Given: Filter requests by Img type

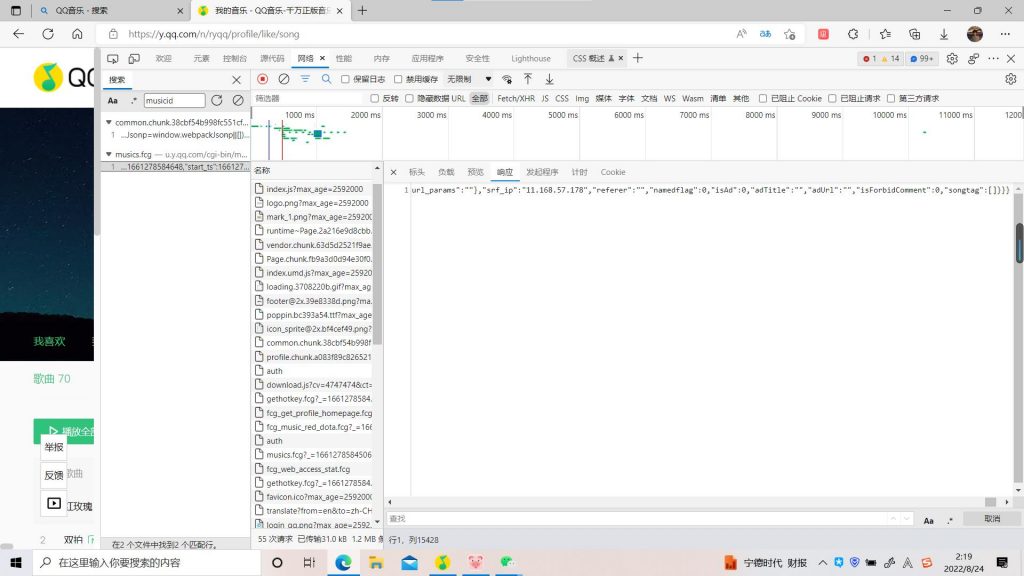Looking at the screenshot, I should pos(582,99).
